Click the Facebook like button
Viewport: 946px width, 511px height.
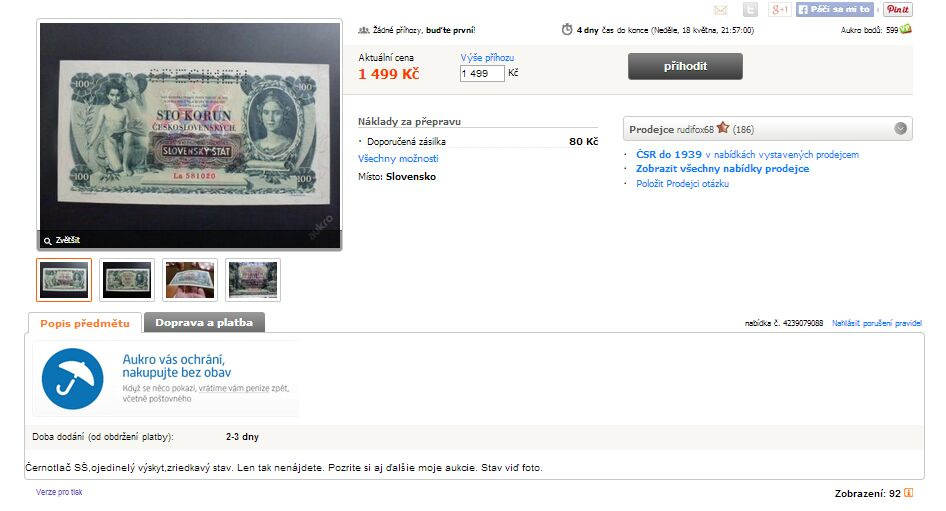[834, 9]
